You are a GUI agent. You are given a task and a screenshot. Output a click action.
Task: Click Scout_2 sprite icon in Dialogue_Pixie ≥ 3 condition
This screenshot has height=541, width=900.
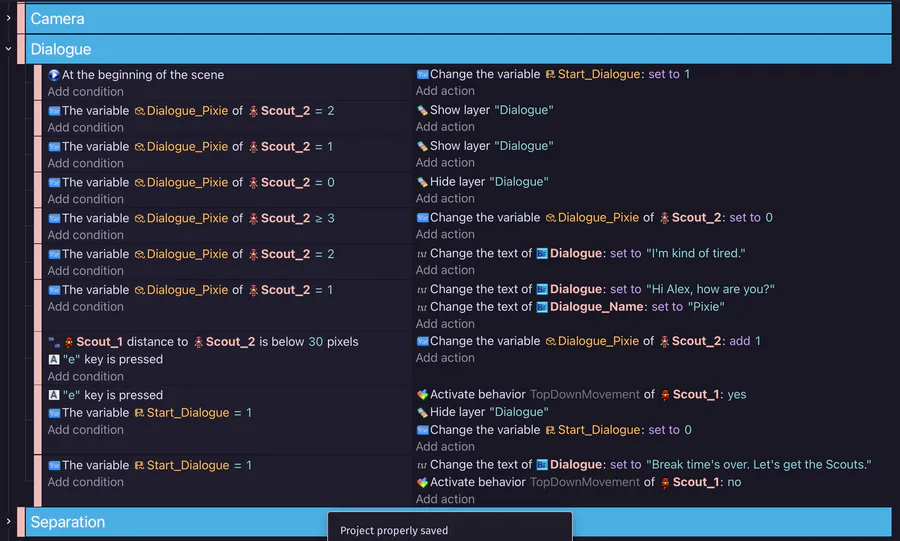(x=253, y=219)
